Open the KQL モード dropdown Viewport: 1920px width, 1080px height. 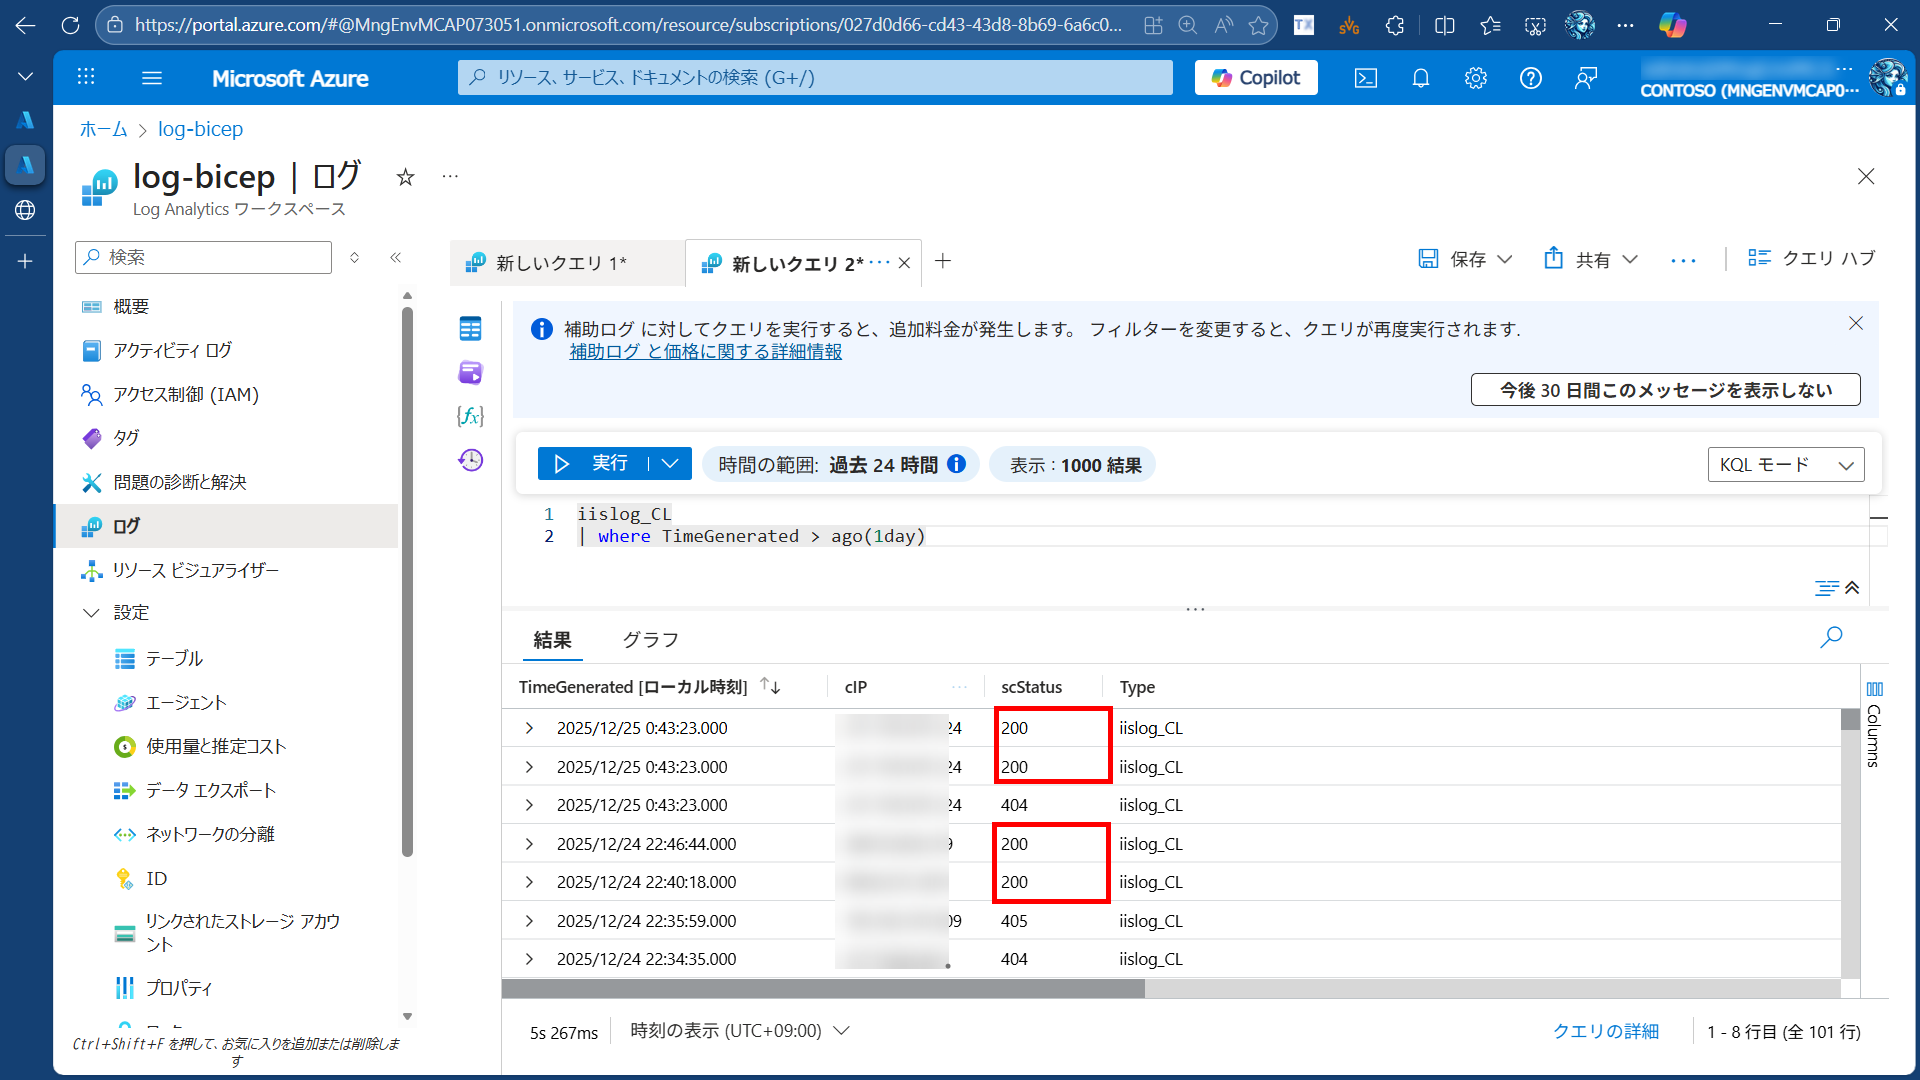click(1785, 465)
